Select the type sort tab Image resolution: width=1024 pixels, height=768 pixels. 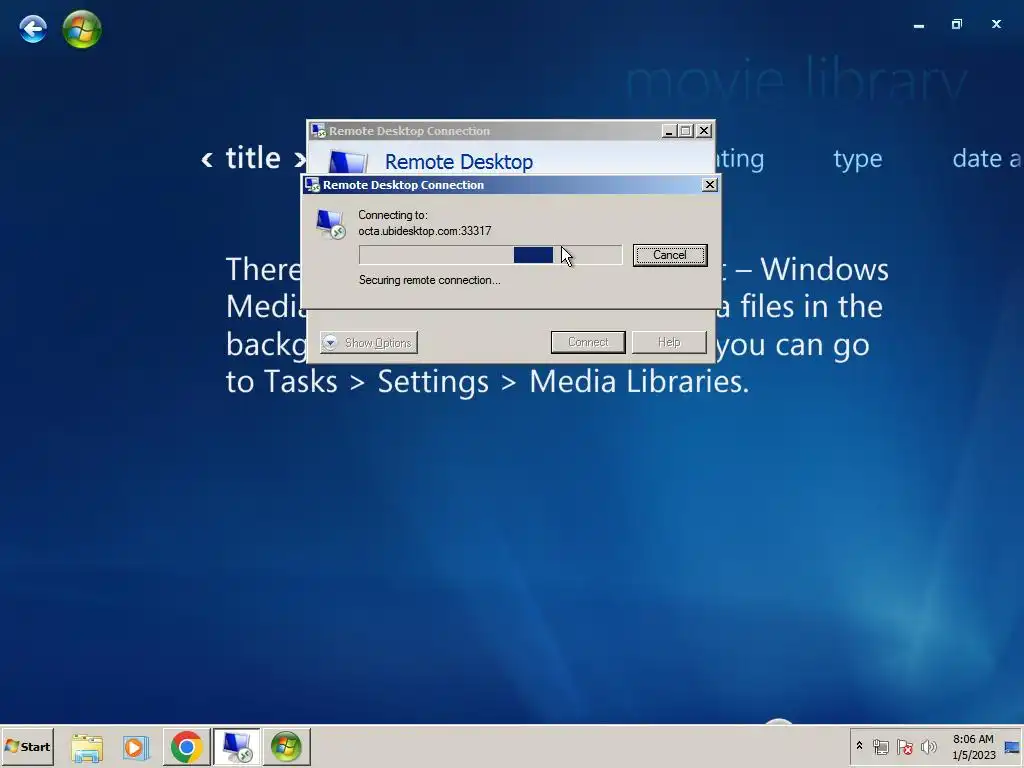click(857, 159)
